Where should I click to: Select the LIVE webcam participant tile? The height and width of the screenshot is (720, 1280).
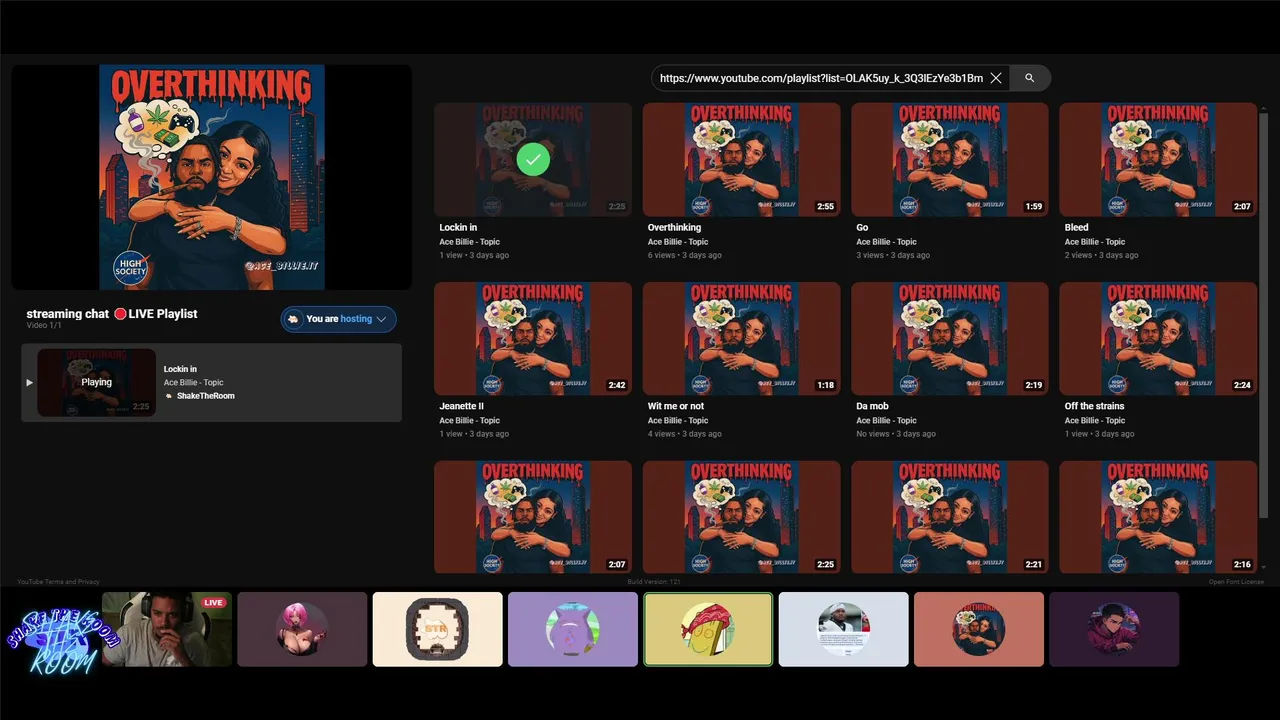pos(167,629)
